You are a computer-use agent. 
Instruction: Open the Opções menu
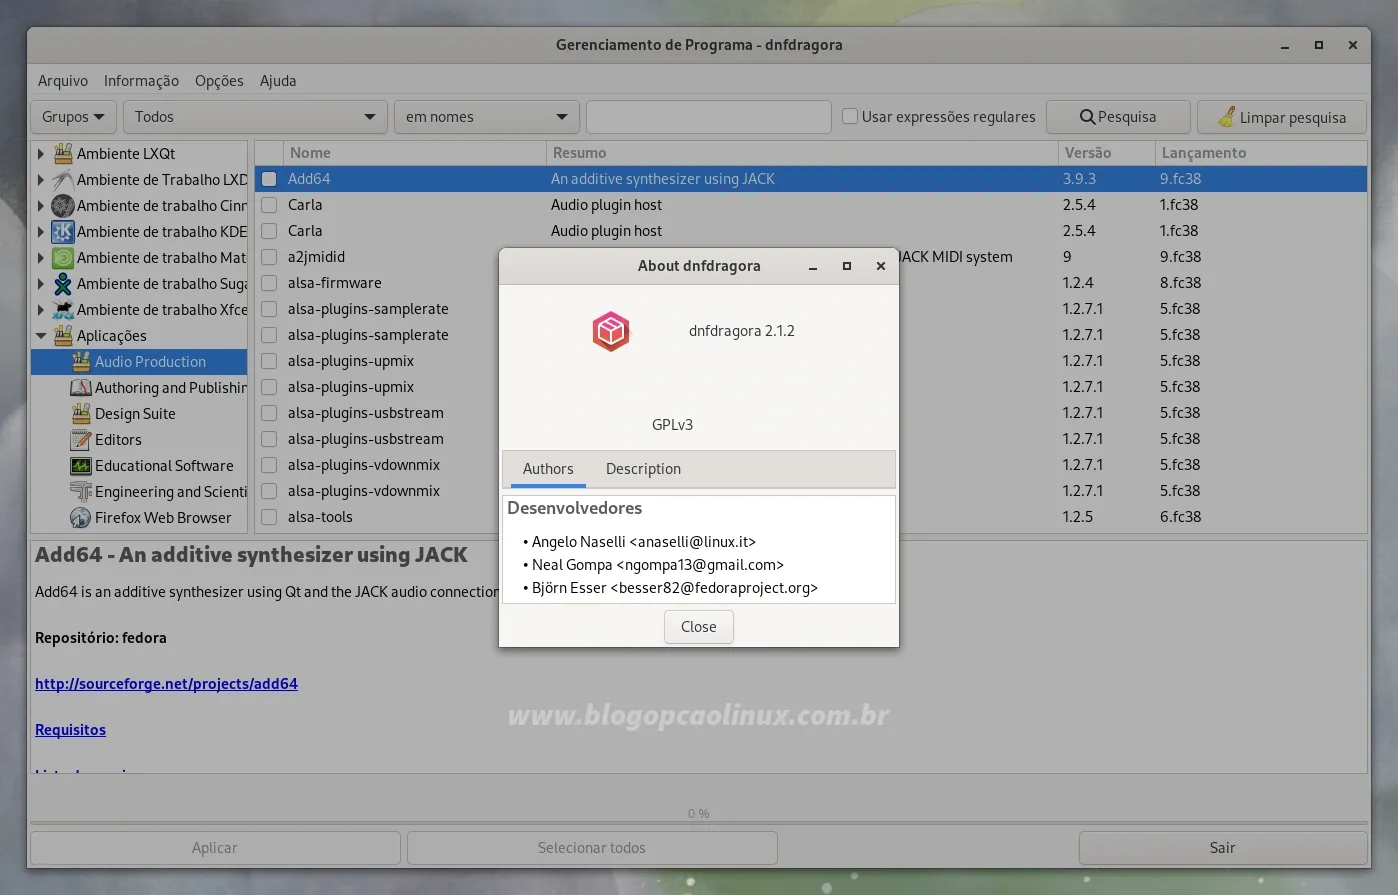click(x=219, y=81)
